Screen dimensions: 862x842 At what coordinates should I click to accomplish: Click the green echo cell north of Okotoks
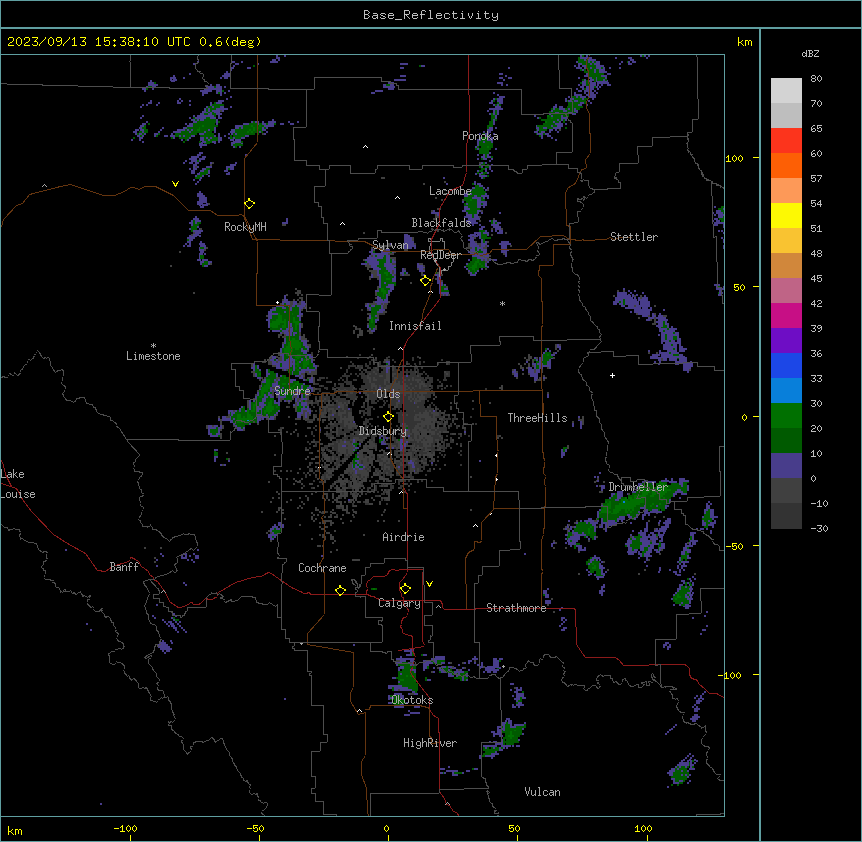coord(407,675)
